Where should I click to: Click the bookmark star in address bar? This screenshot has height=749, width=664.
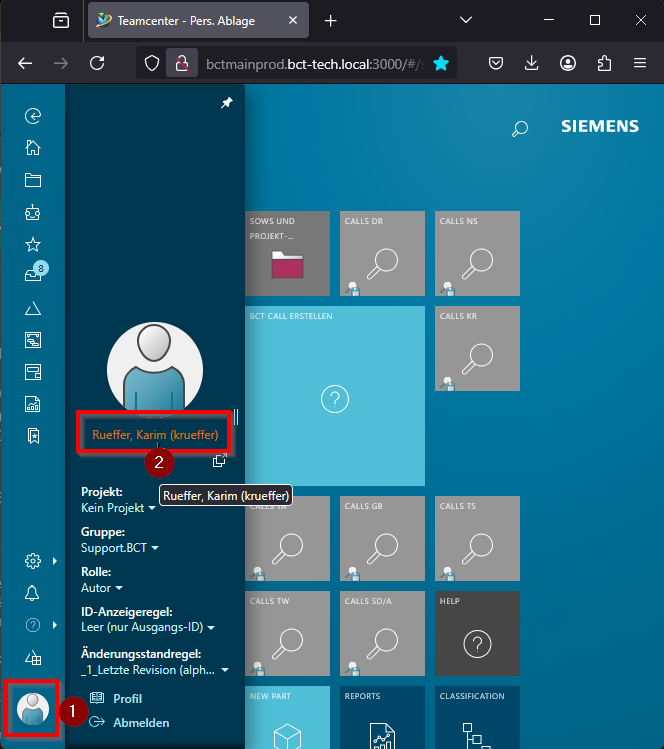tap(441, 63)
